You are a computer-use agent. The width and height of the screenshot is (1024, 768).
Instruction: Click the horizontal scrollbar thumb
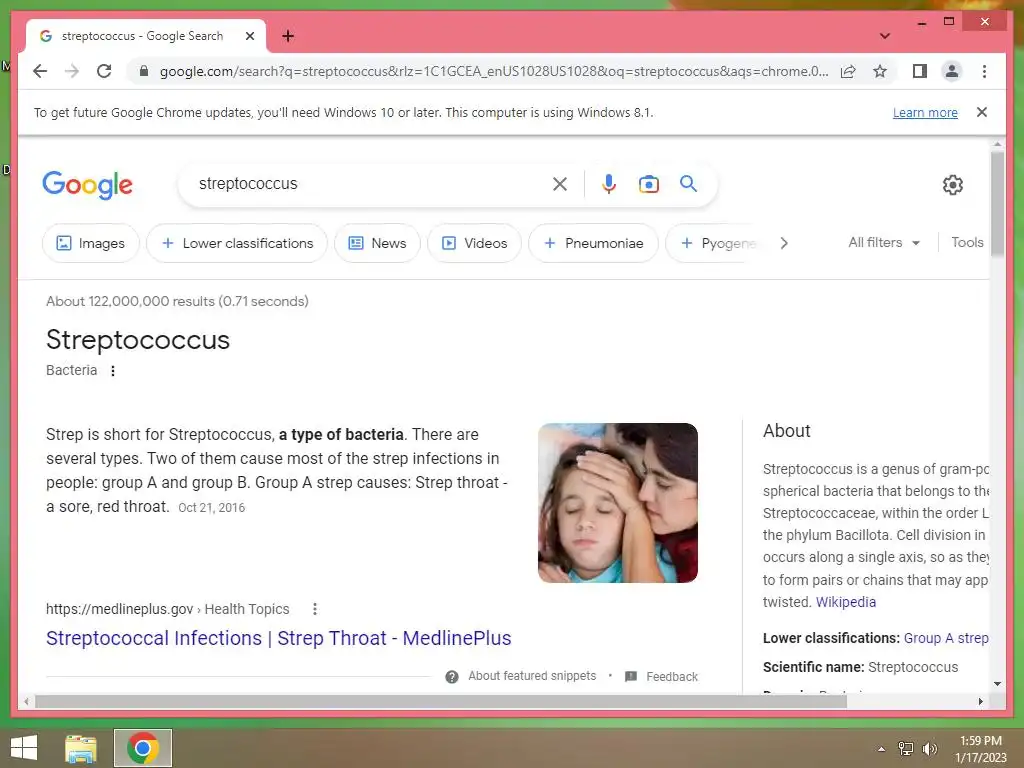coord(441,701)
